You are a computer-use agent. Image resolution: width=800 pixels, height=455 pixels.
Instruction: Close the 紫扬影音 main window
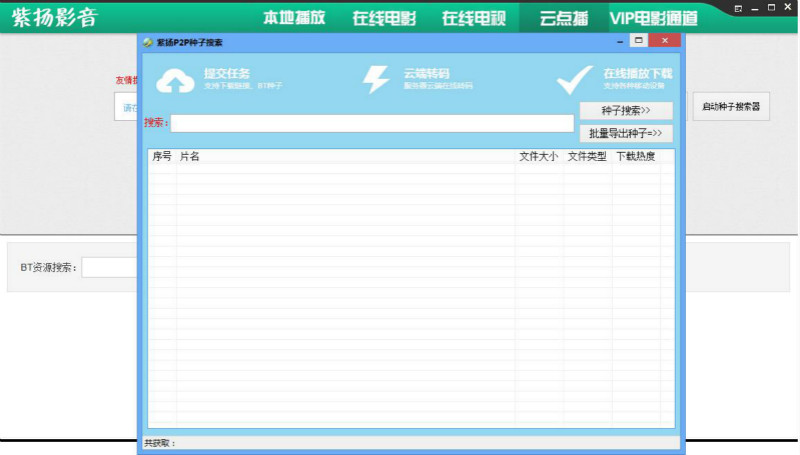[788, 8]
